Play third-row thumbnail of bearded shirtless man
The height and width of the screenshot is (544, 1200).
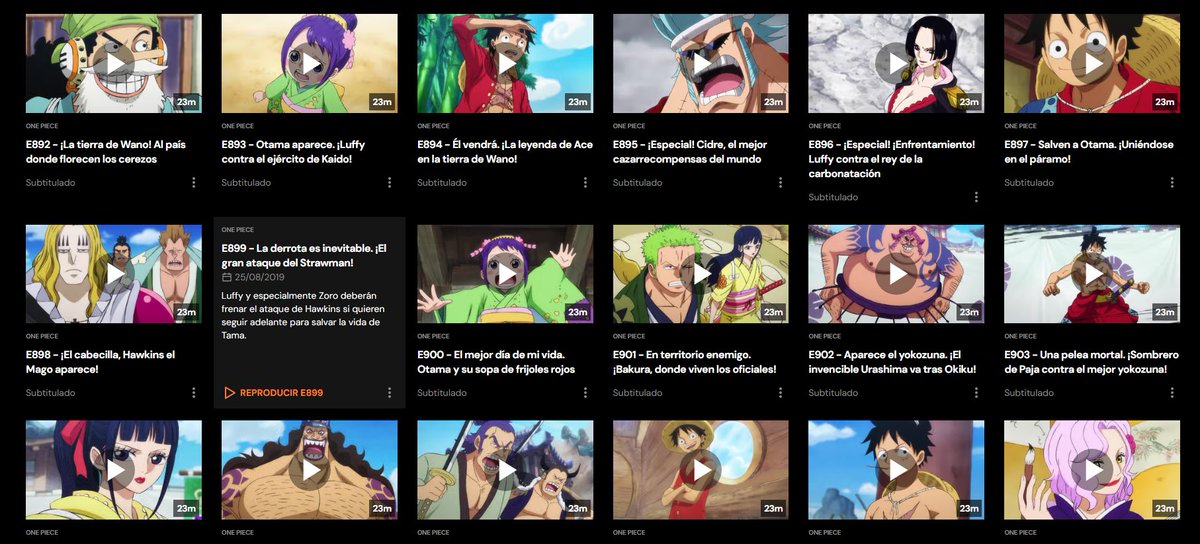(x=309, y=469)
